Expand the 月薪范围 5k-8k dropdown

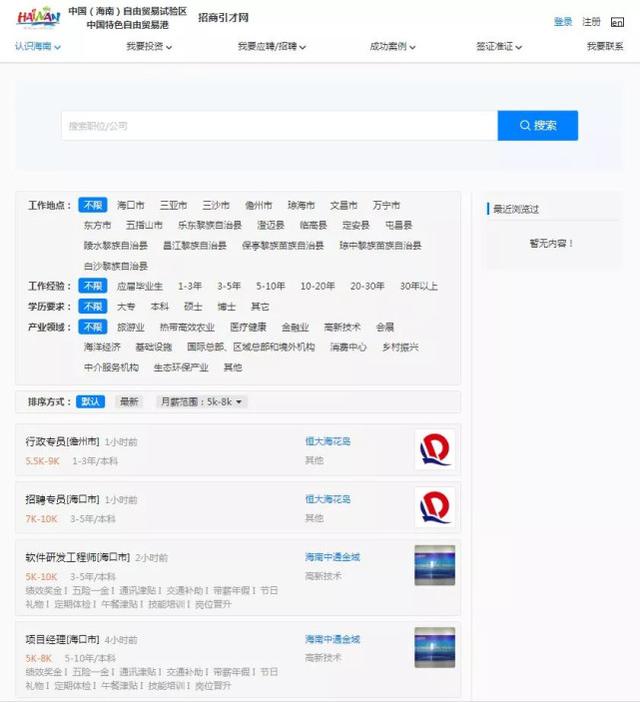click(x=201, y=402)
